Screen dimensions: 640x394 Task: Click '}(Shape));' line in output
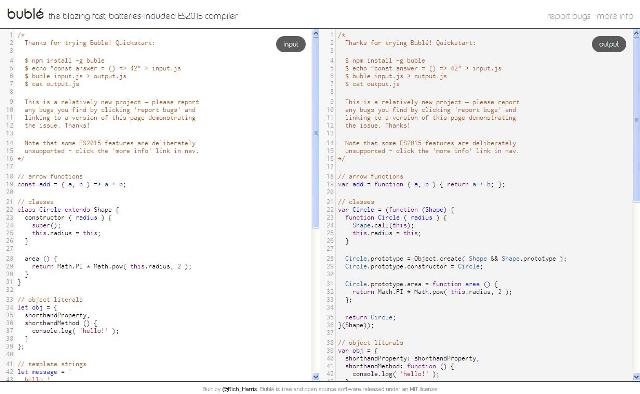coord(356,325)
